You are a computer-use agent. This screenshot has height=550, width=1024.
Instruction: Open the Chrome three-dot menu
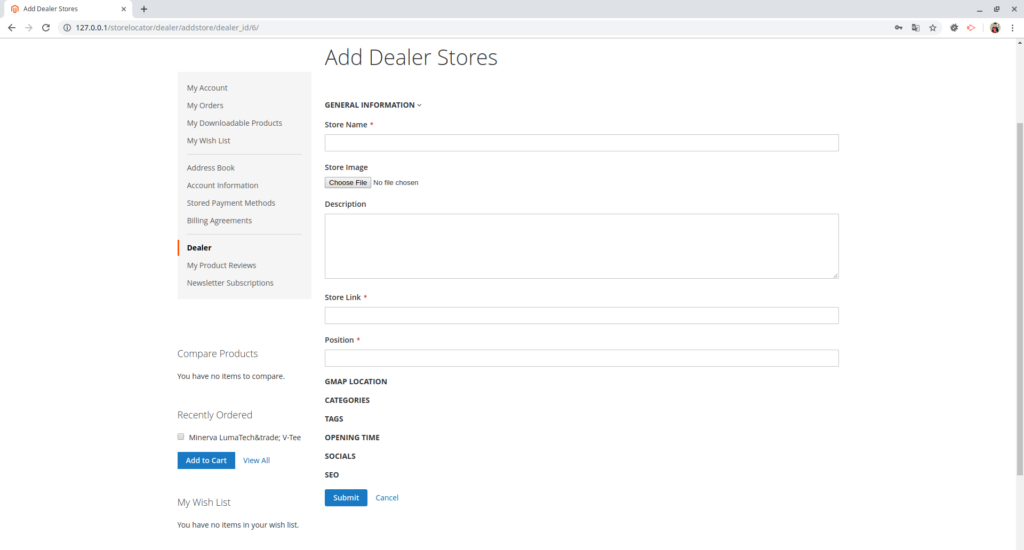click(x=1012, y=28)
